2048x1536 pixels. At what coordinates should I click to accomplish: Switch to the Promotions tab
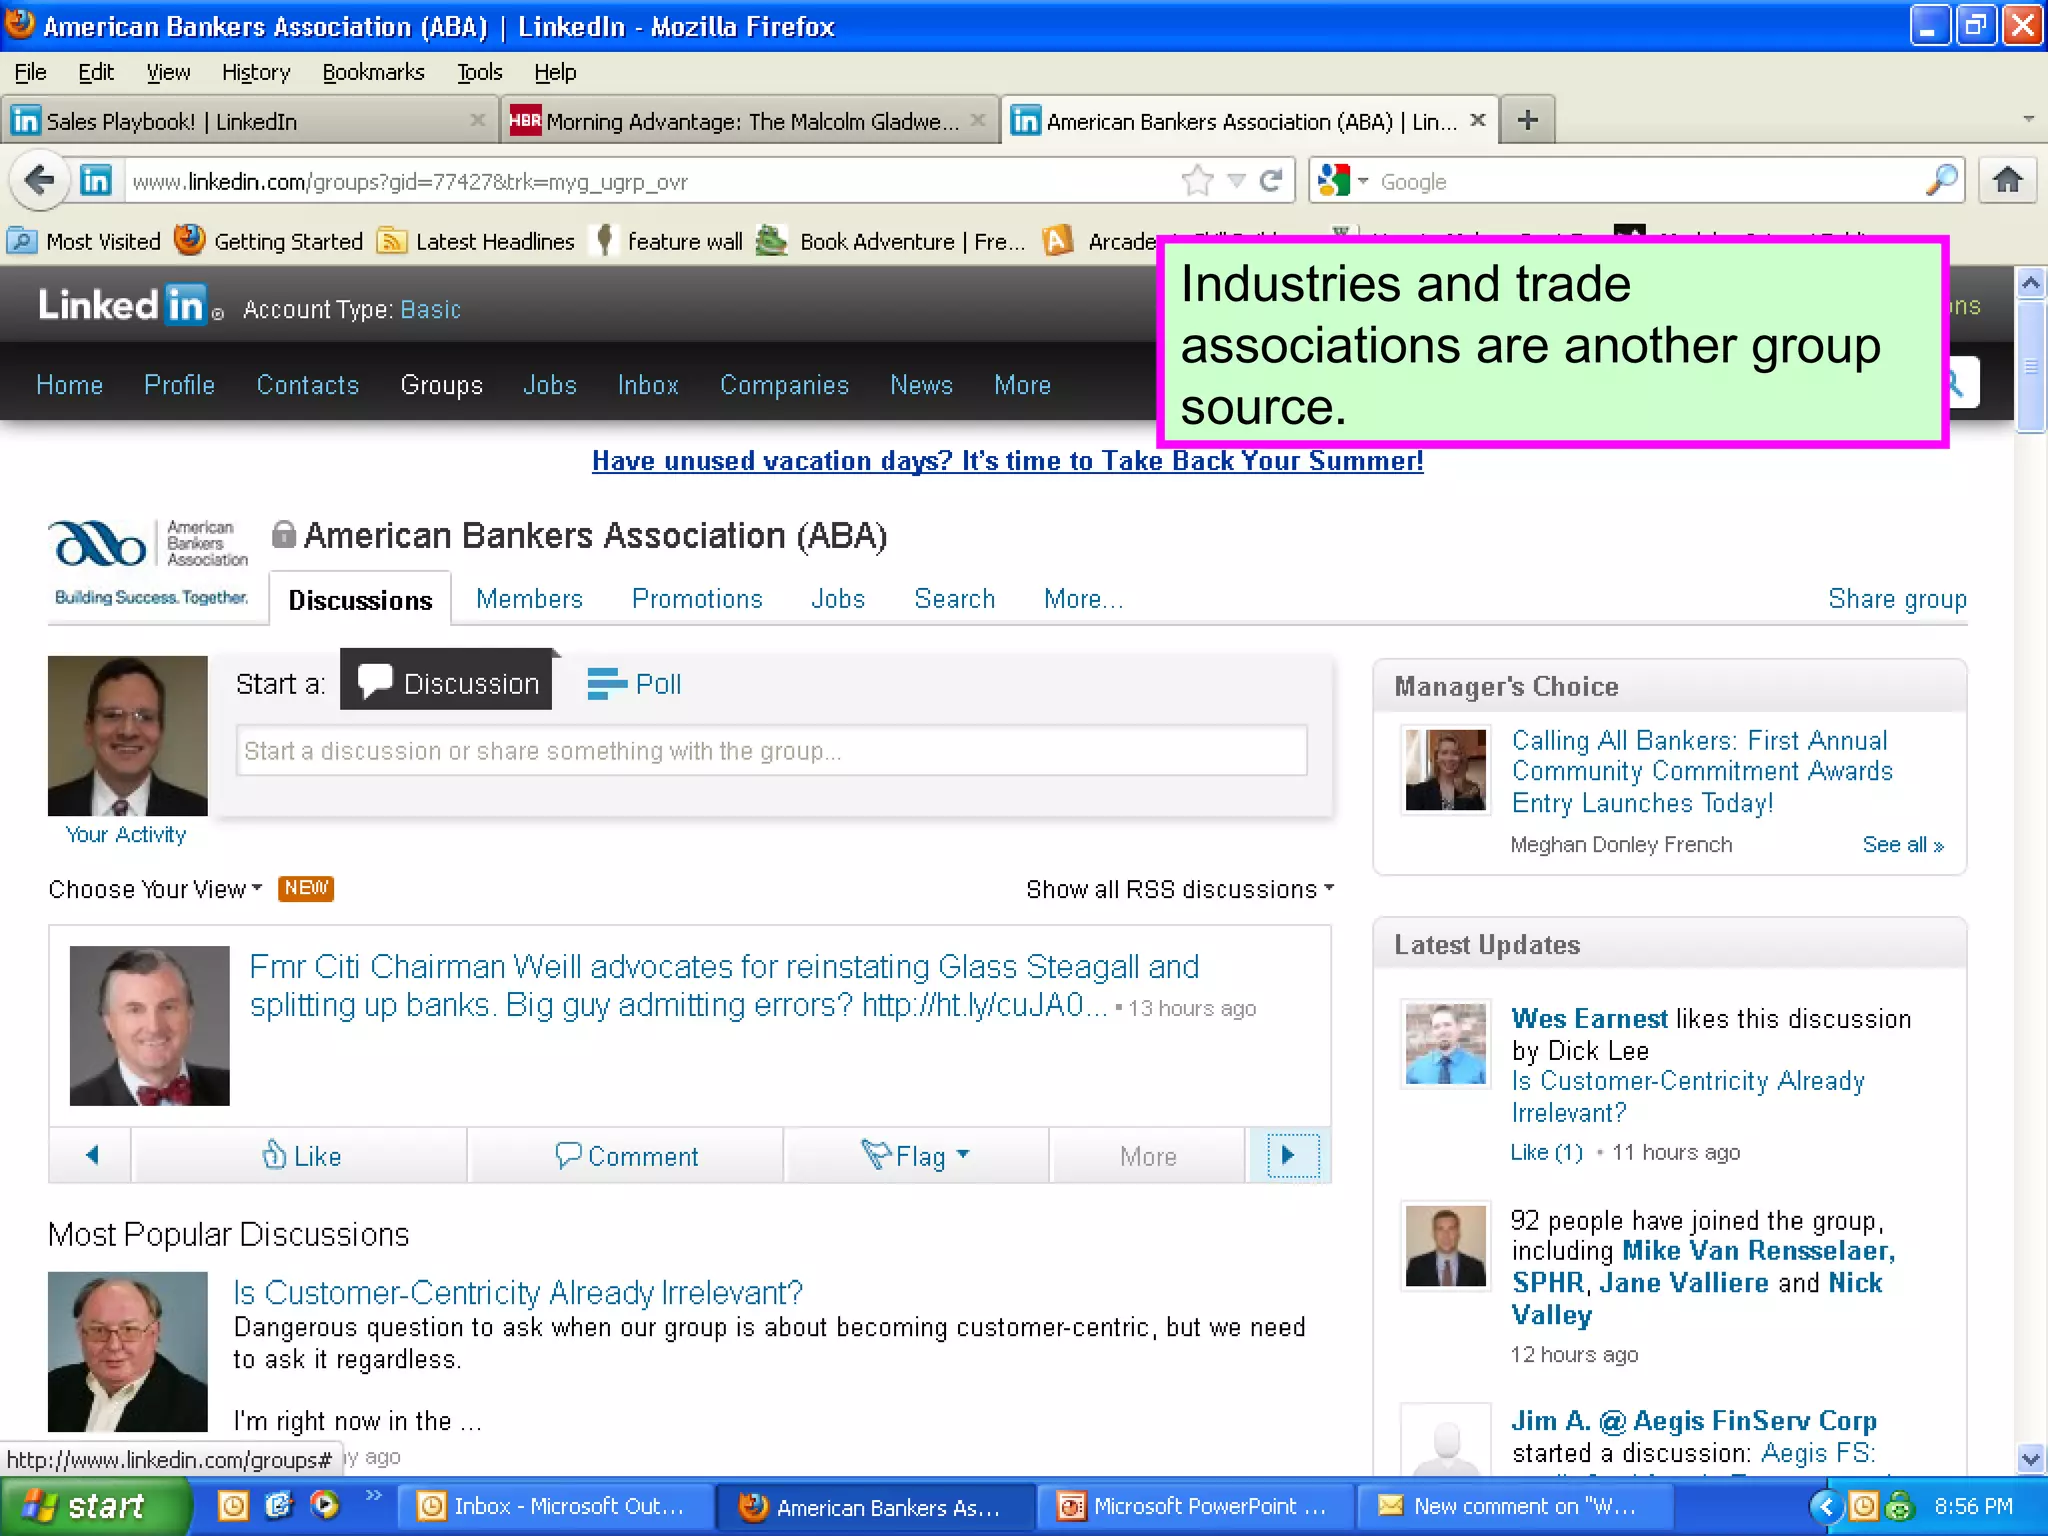click(x=697, y=599)
